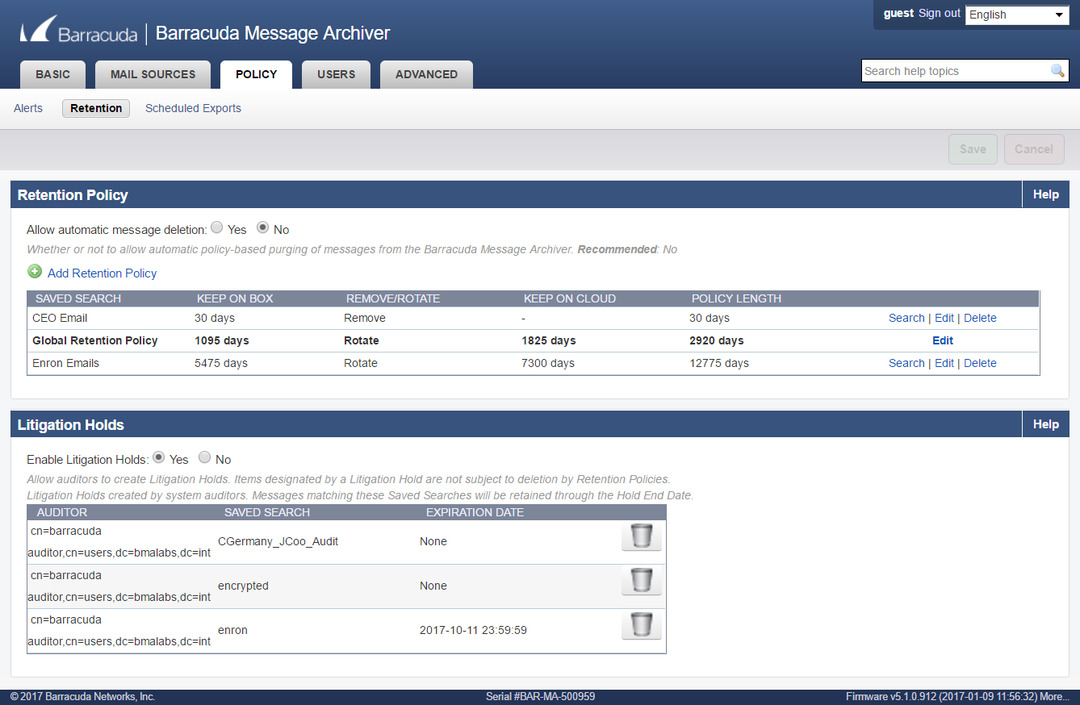Remove the encrypted litigation hold via trash icon

641,580
